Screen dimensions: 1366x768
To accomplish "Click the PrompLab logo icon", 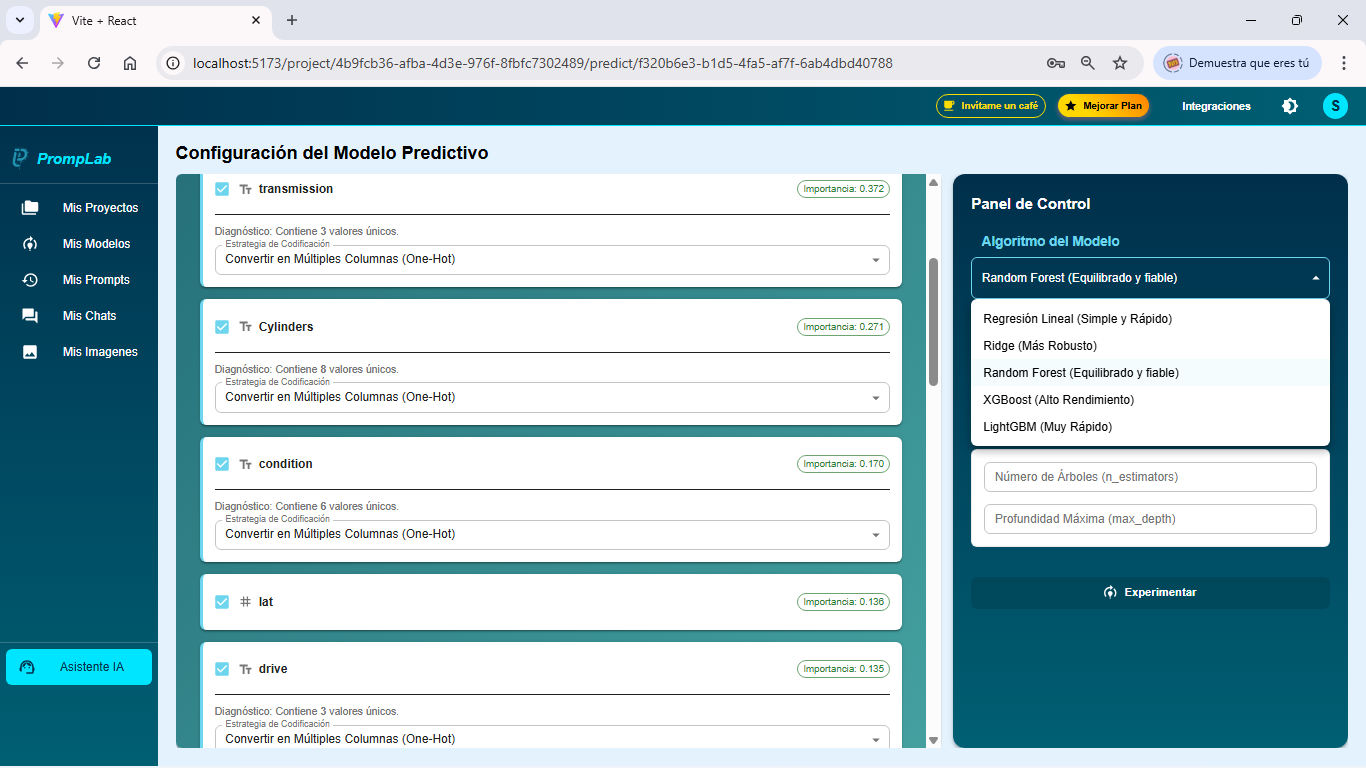I will (20, 158).
